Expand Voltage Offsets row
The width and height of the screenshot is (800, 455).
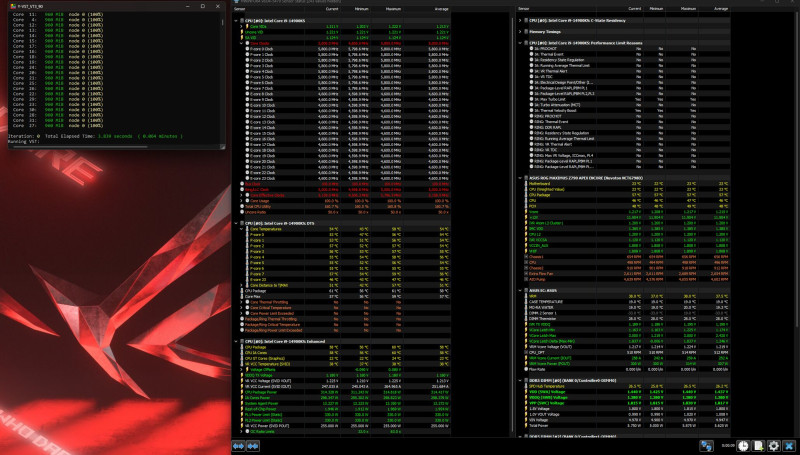(x=241, y=369)
